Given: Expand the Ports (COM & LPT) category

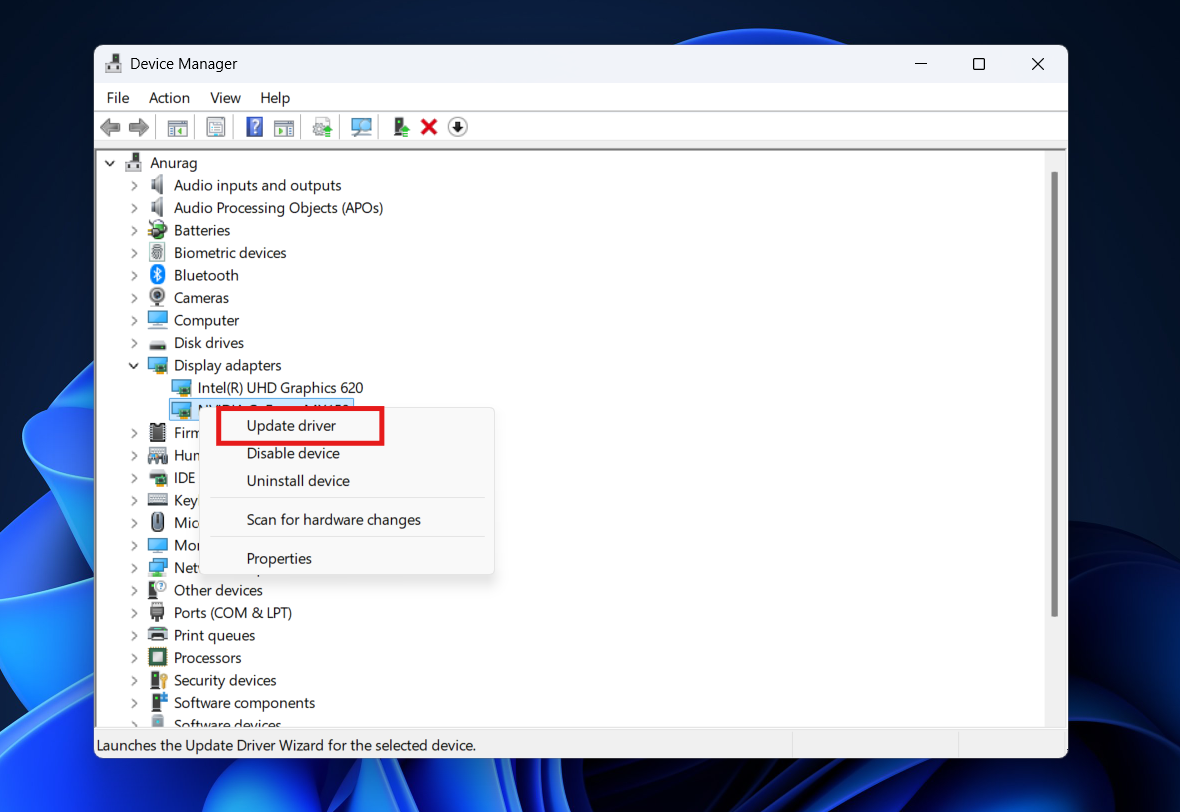Looking at the screenshot, I should point(135,612).
